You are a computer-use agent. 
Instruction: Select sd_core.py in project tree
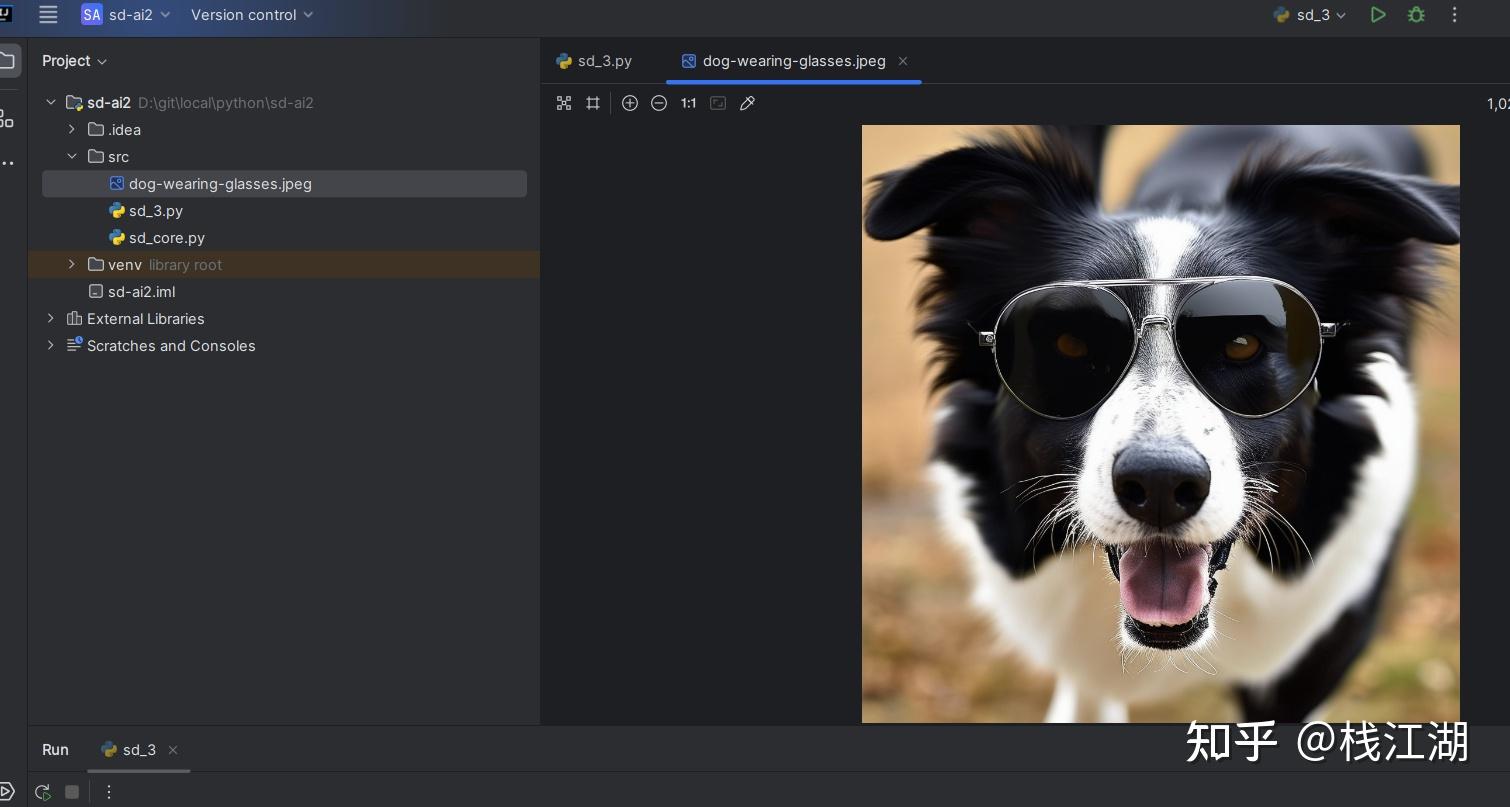tap(166, 238)
